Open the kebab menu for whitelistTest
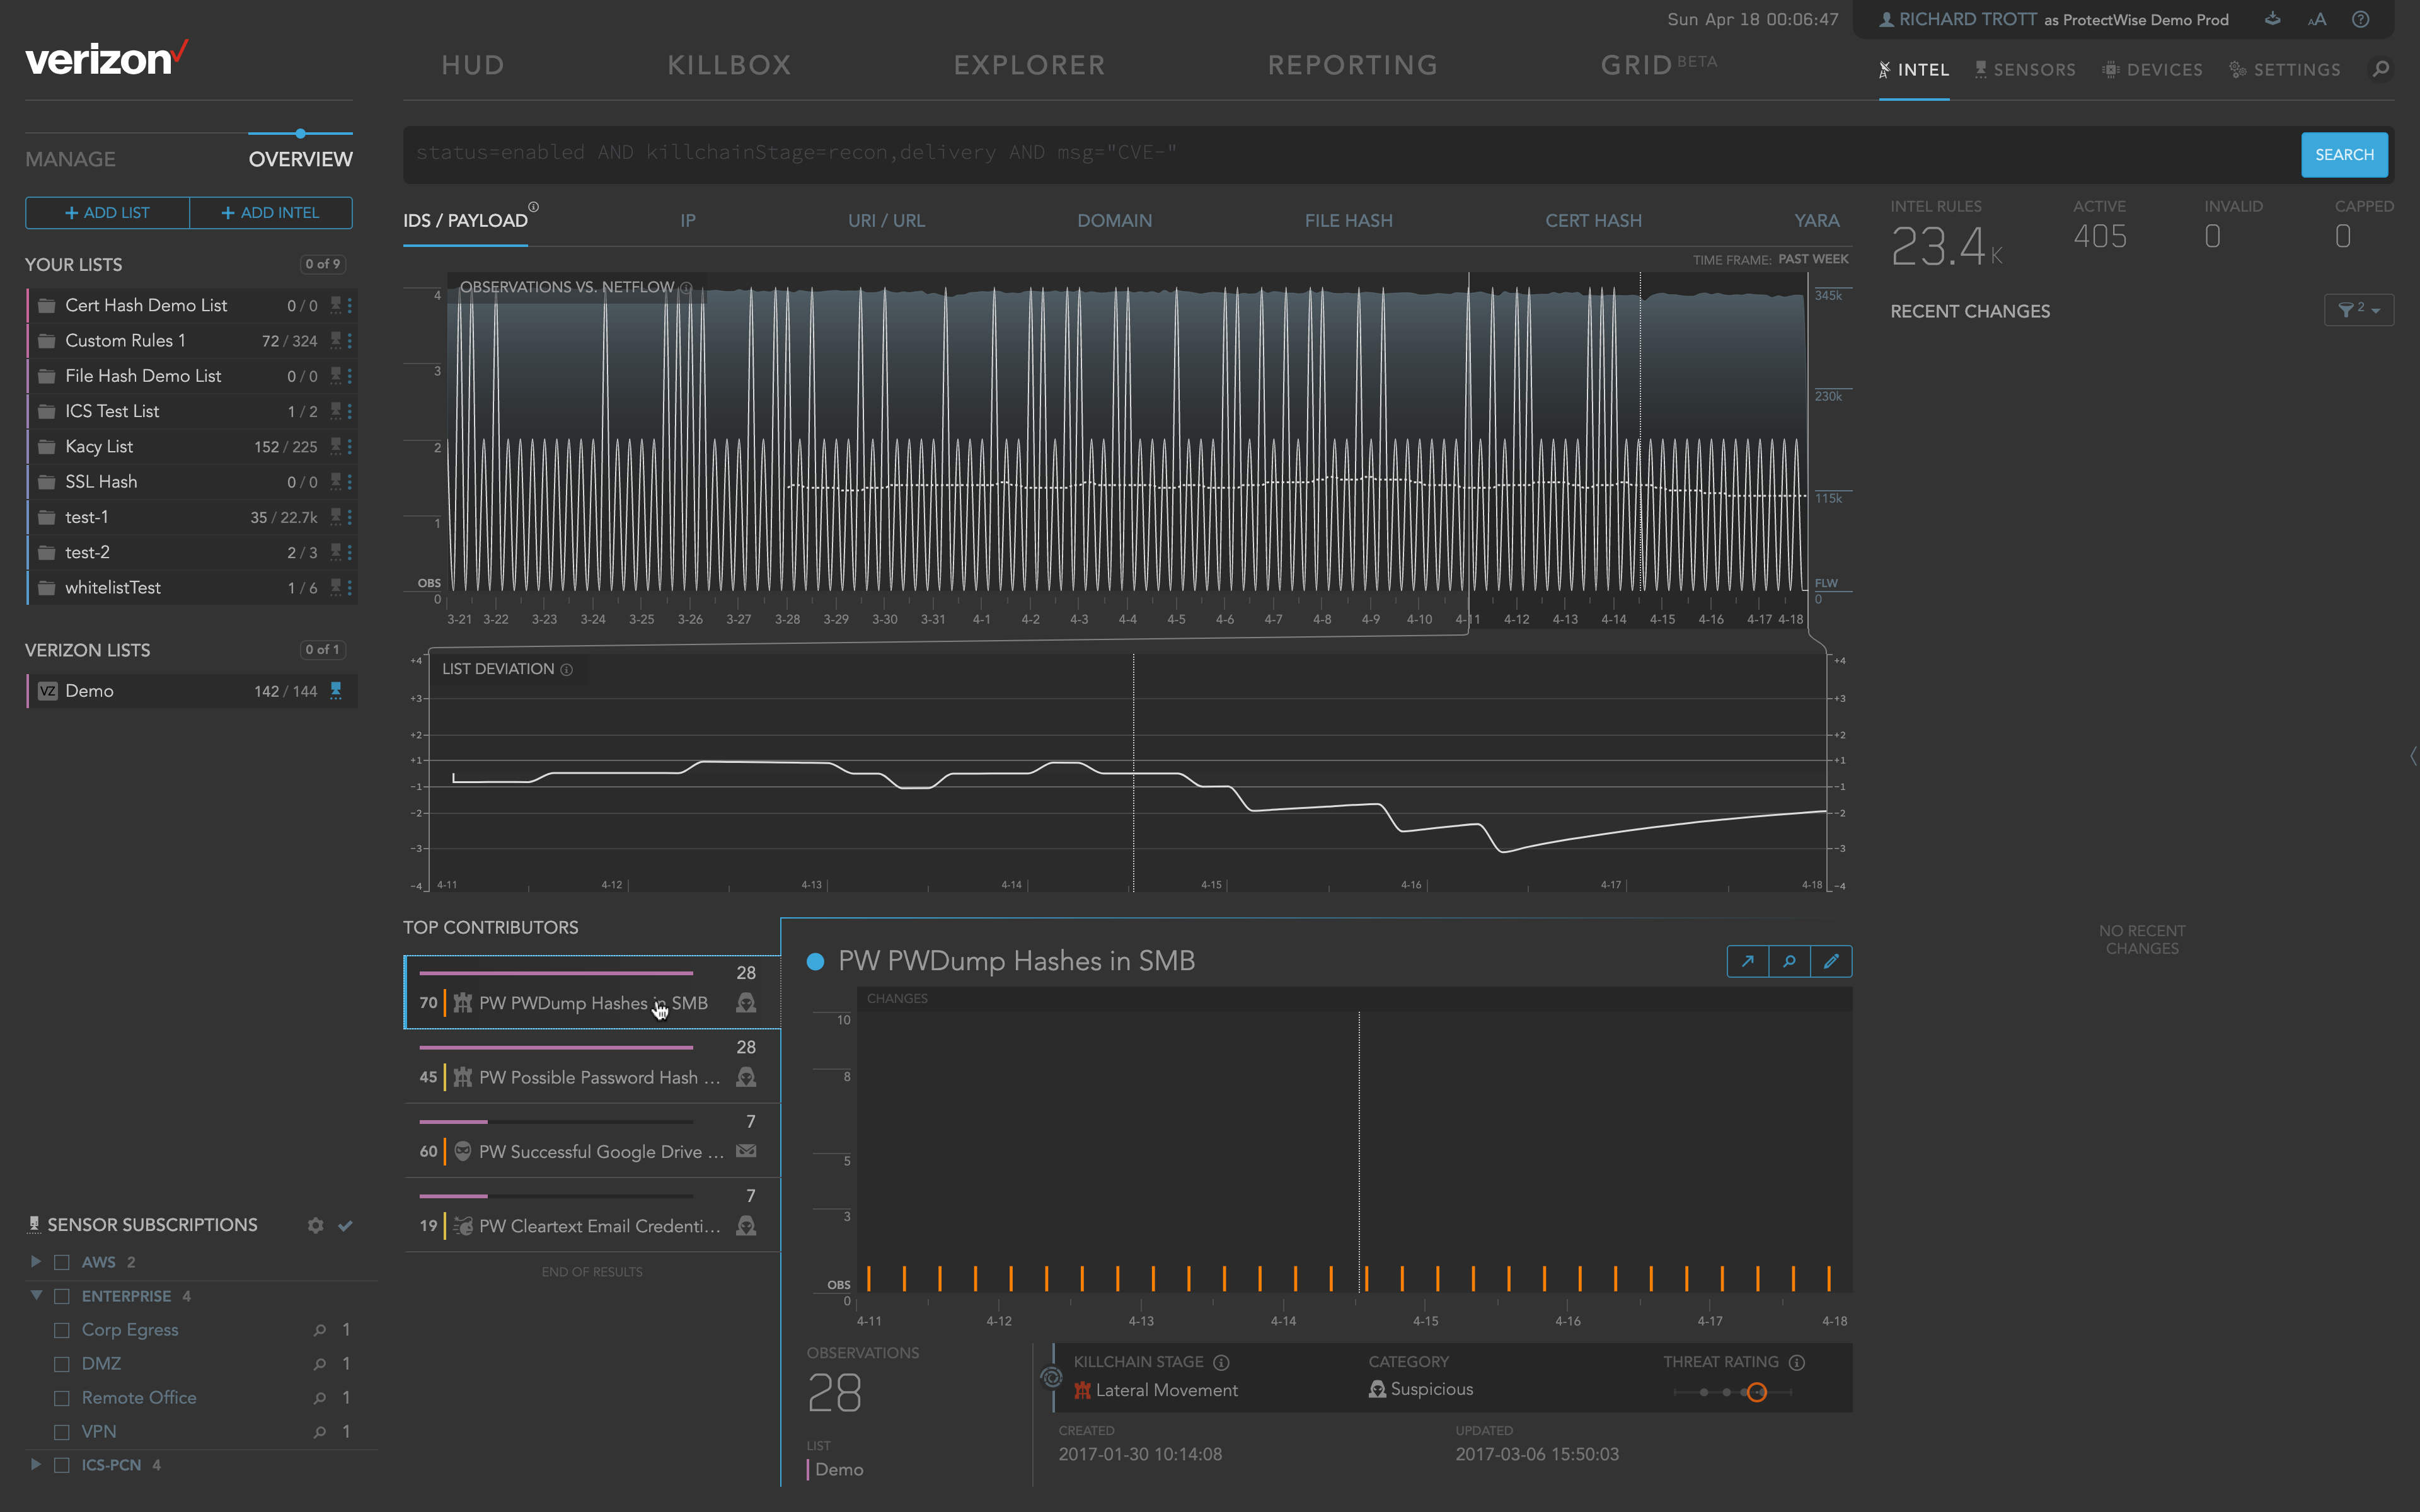This screenshot has height=1512, width=2420. [x=349, y=588]
